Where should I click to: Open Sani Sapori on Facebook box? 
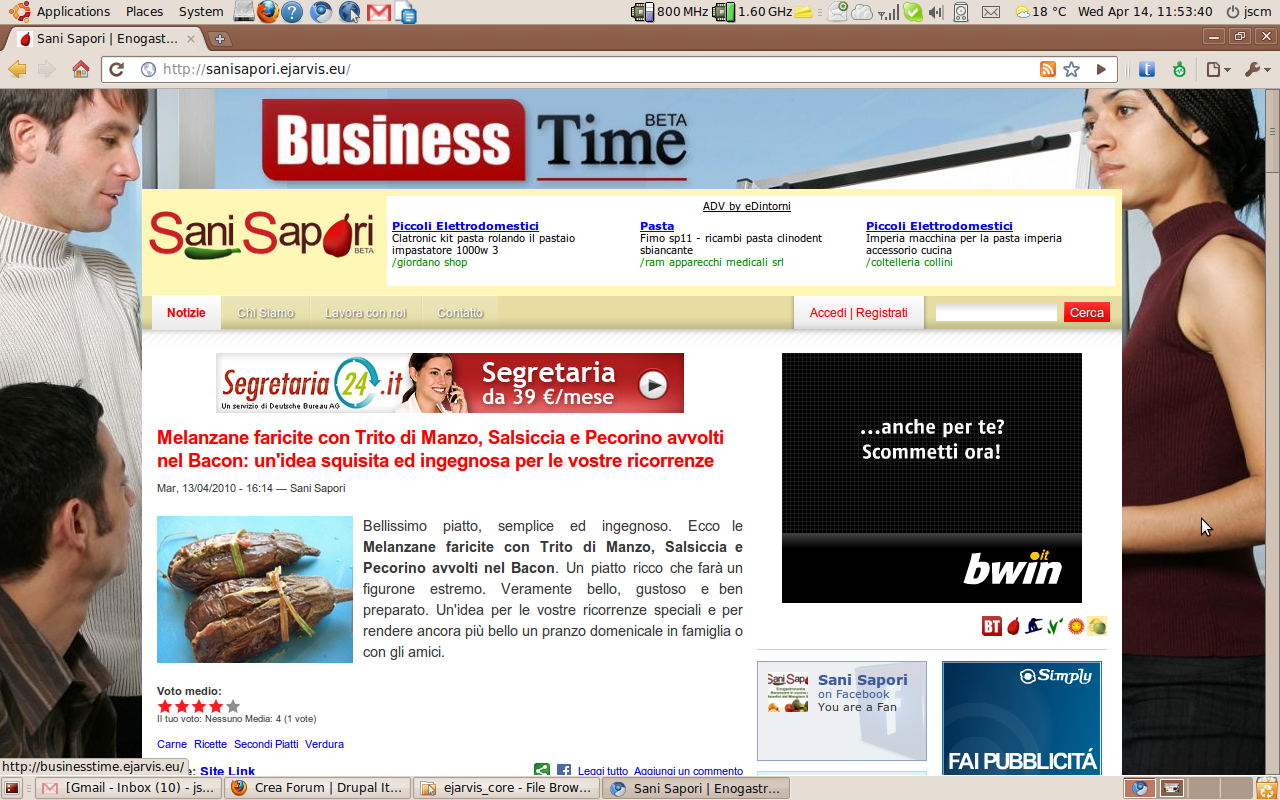842,711
